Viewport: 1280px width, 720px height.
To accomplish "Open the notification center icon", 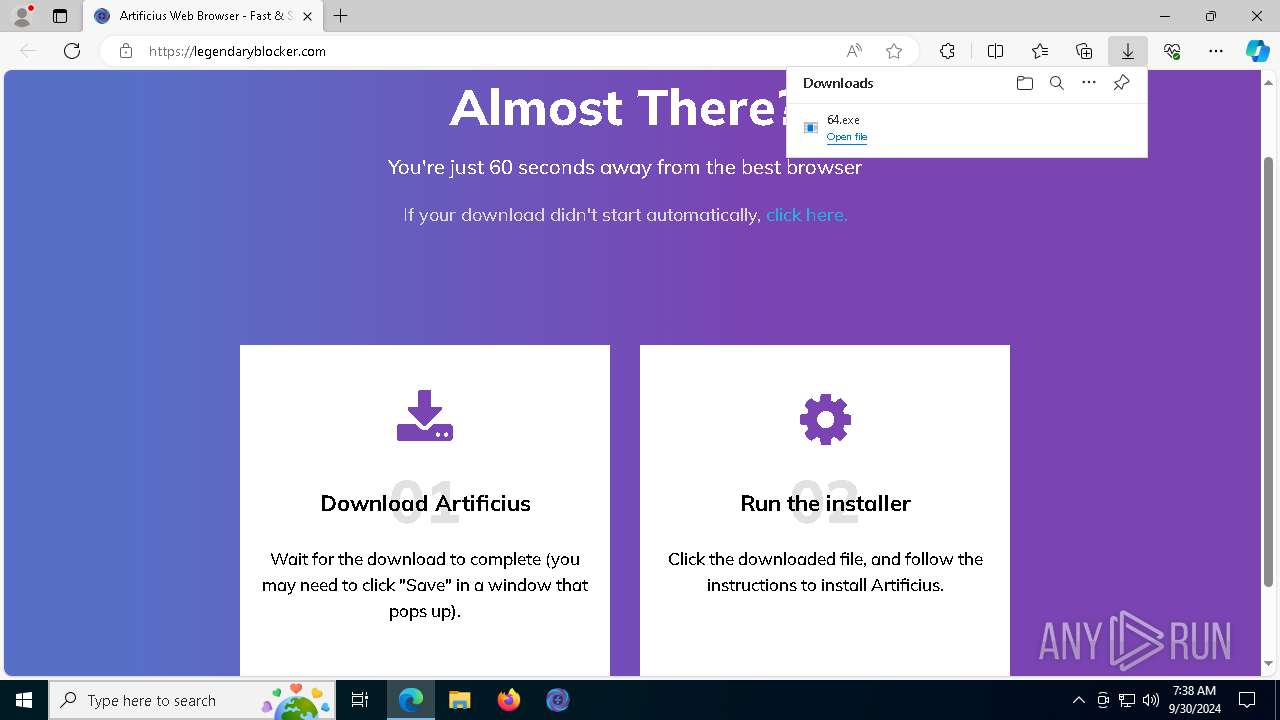I will (x=1247, y=700).
